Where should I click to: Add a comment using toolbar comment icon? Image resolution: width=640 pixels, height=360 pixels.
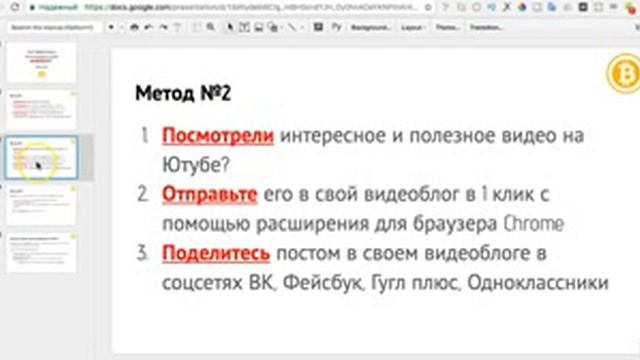click(x=318, y=27)
